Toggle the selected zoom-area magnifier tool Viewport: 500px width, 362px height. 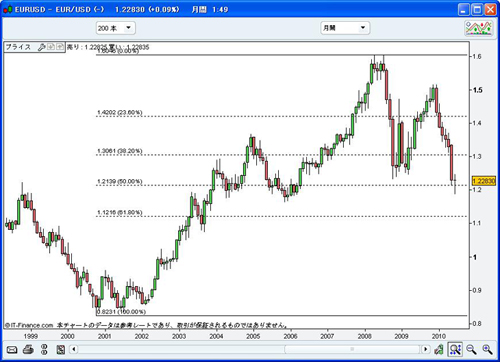click(x=455, y=349)
